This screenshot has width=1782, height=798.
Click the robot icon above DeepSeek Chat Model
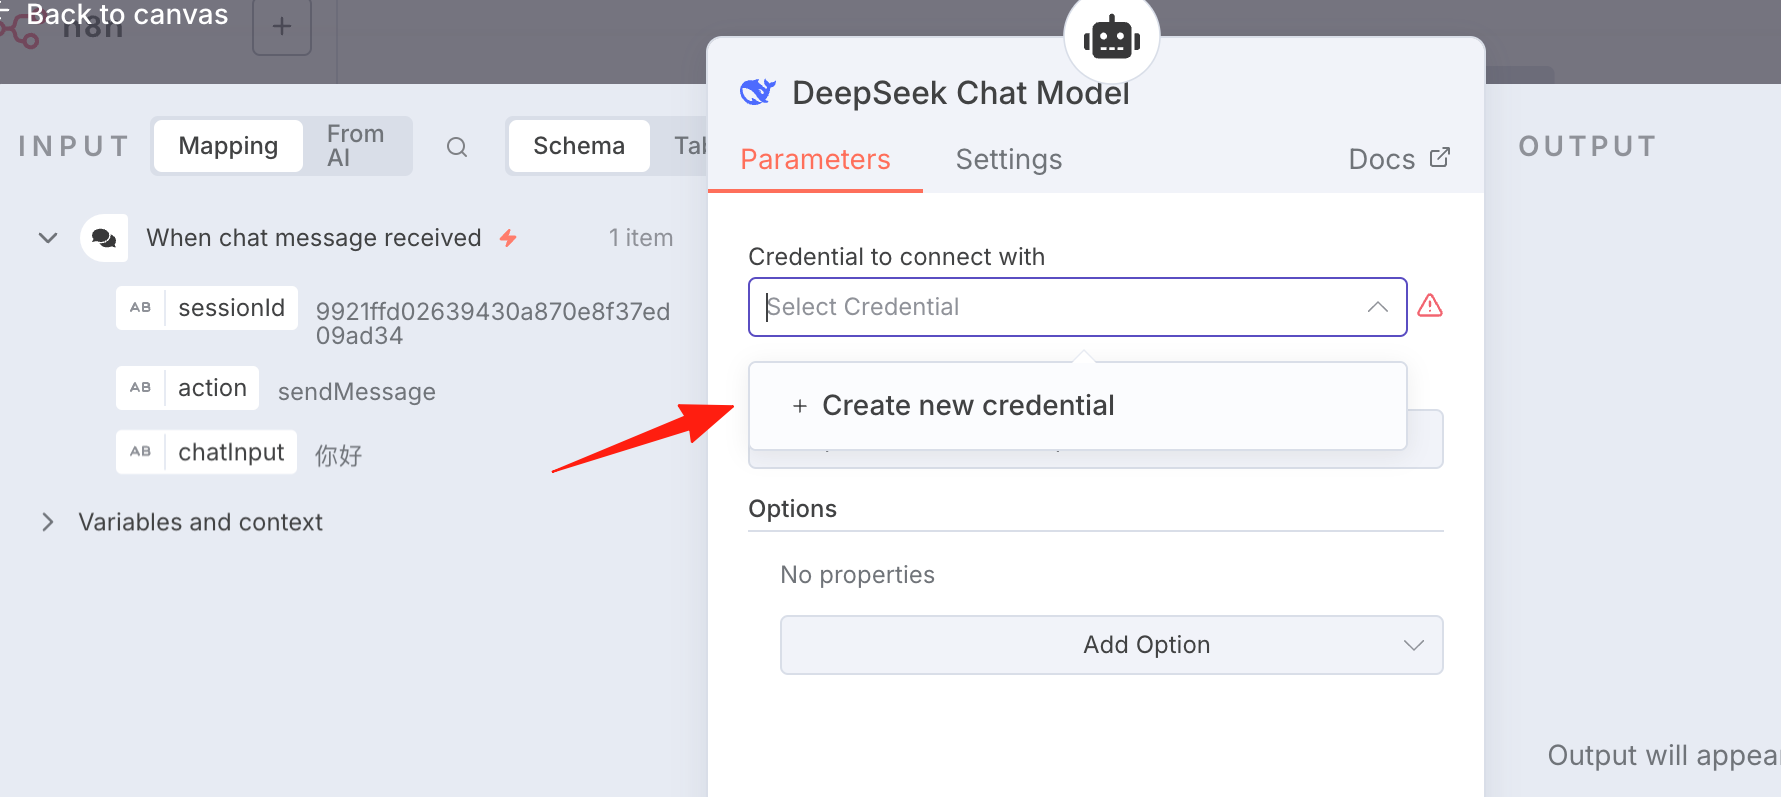point(1111,39)
